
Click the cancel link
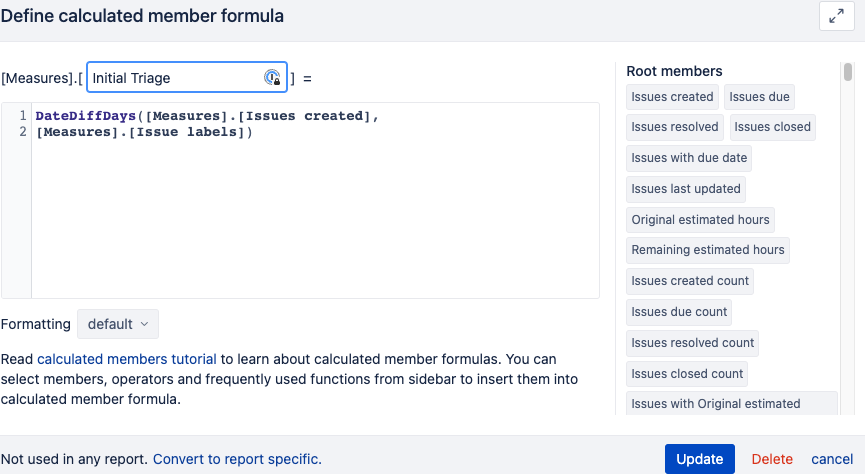[x=832, y=459]
